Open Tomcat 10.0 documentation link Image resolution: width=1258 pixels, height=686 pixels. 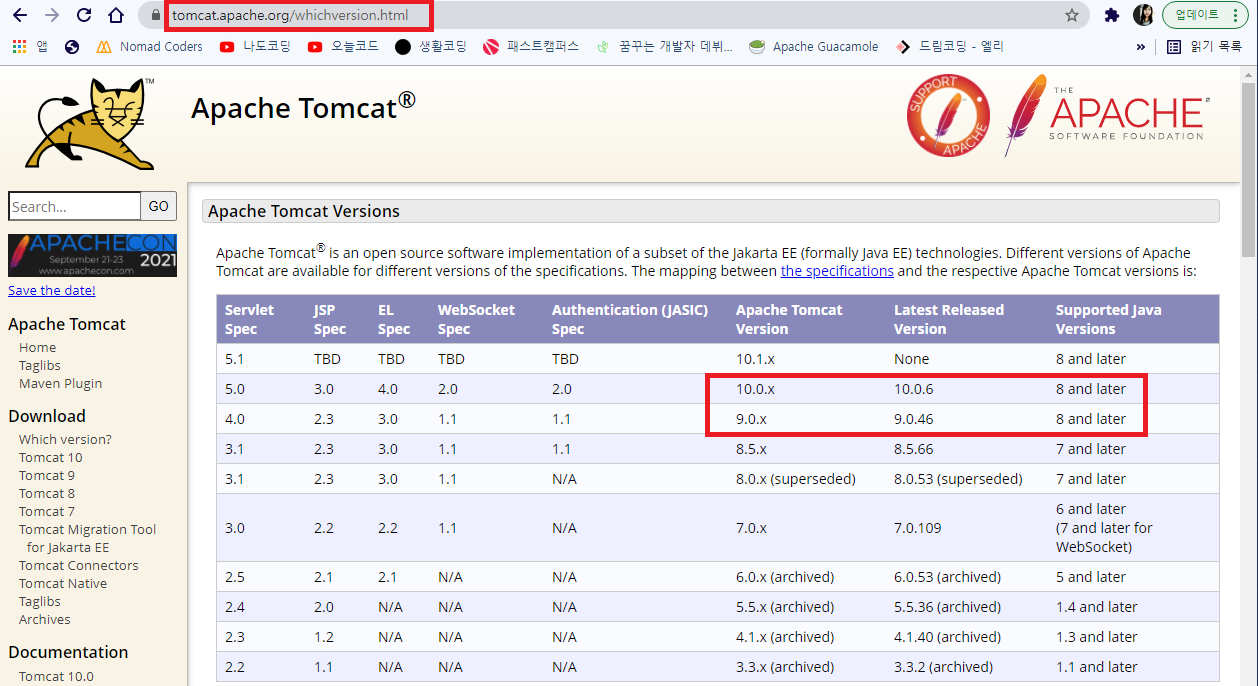point(56,676)
